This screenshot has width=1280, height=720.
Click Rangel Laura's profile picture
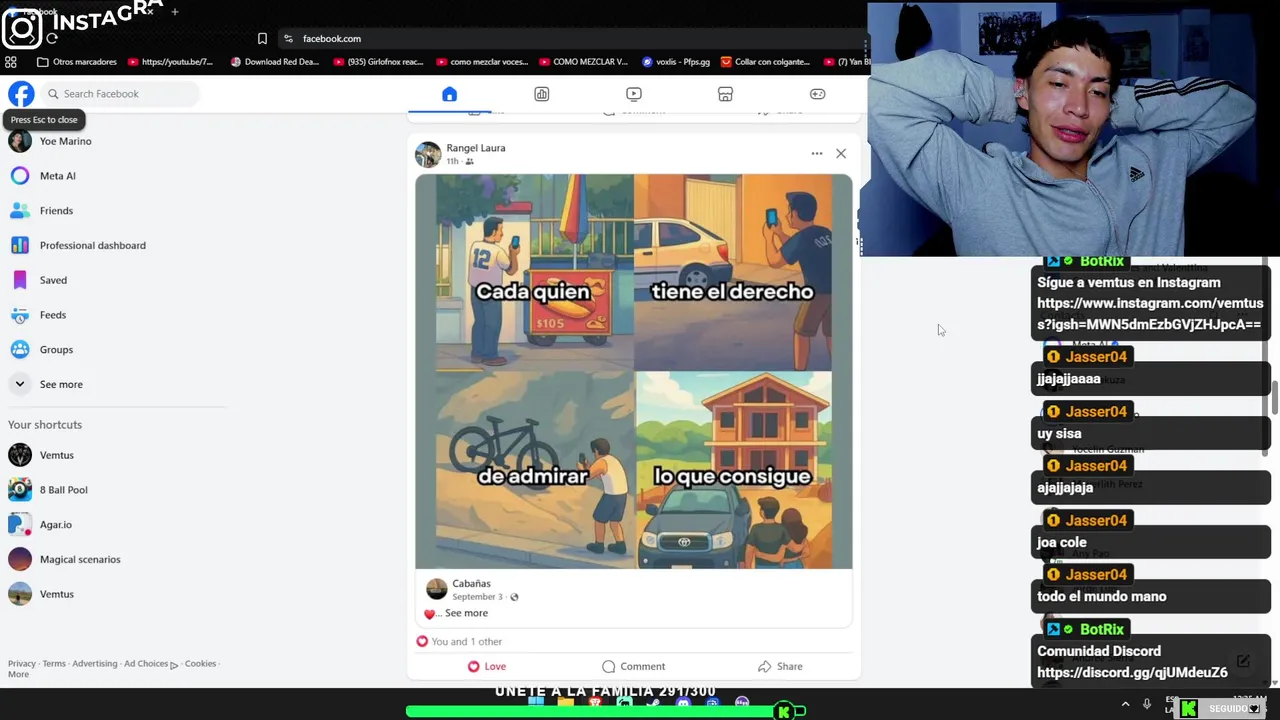(428, 154)
